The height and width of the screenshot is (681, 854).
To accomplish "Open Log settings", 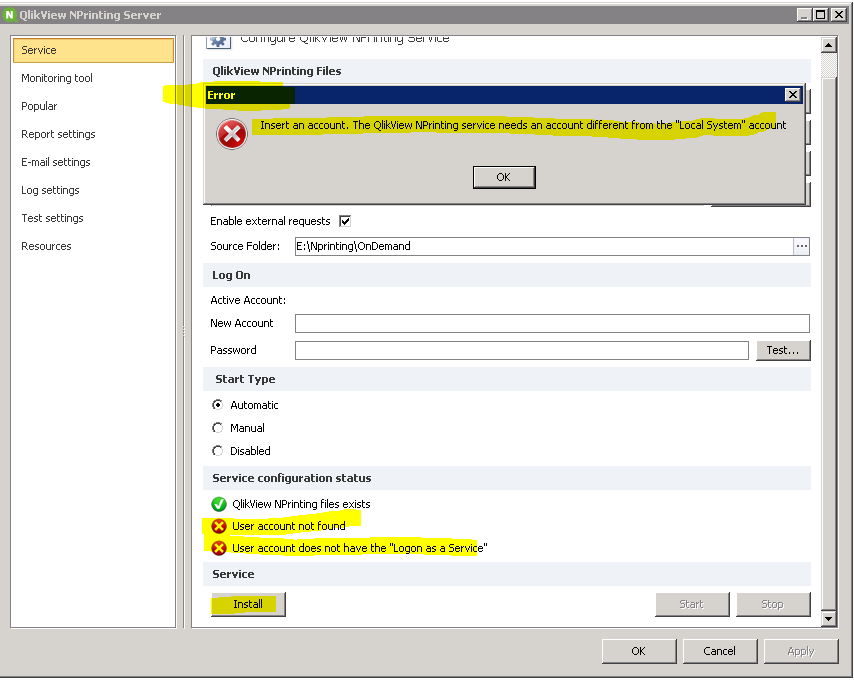I will pyautogui.click(x=50, y=190).
